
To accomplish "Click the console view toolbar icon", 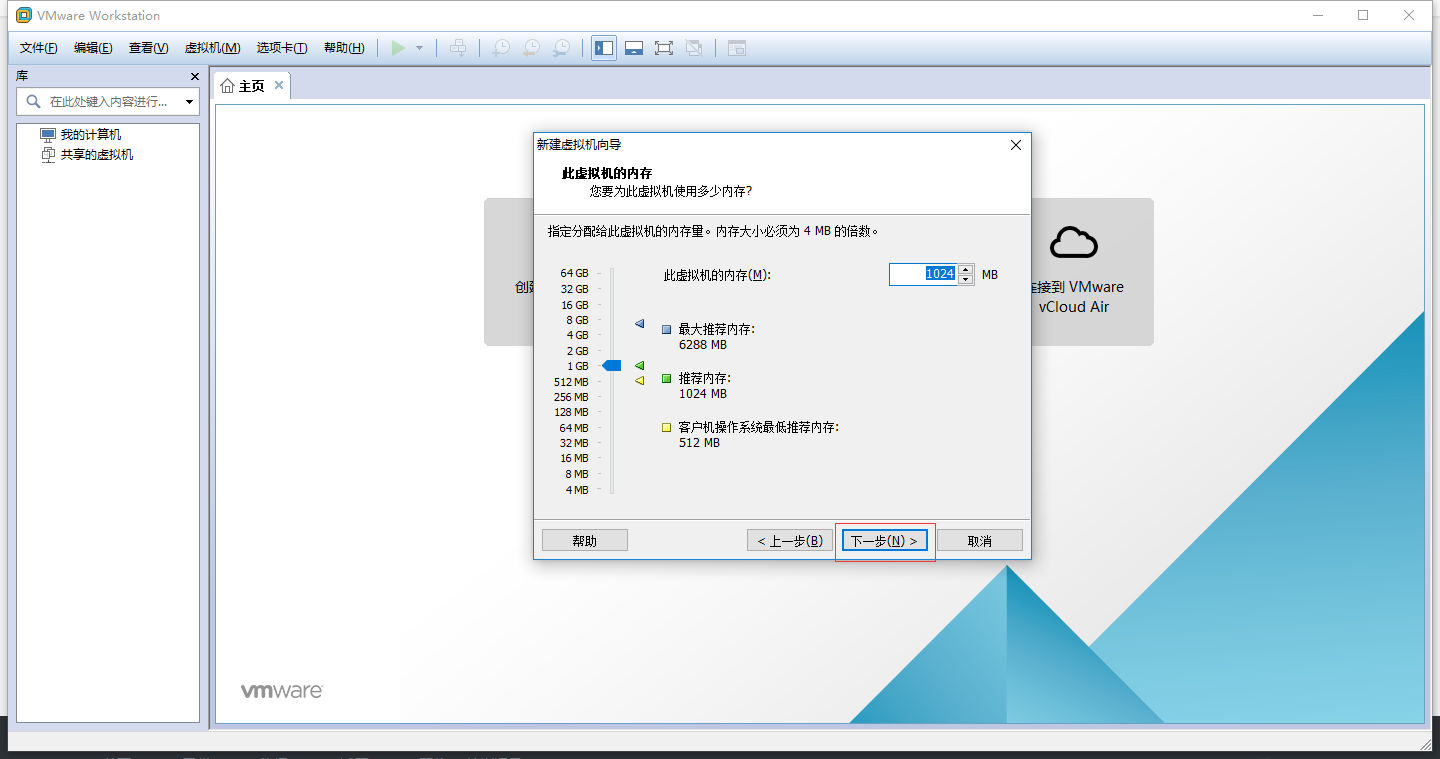I will point(737,48).
